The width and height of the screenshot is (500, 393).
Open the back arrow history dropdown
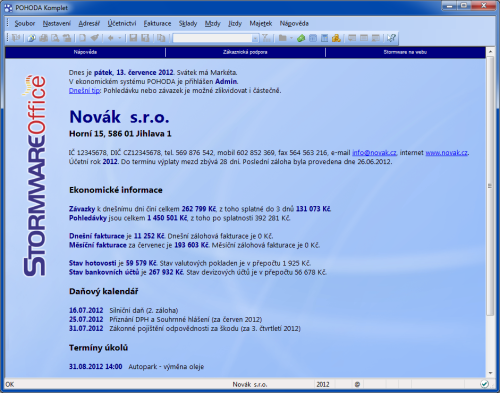[119, 38]
